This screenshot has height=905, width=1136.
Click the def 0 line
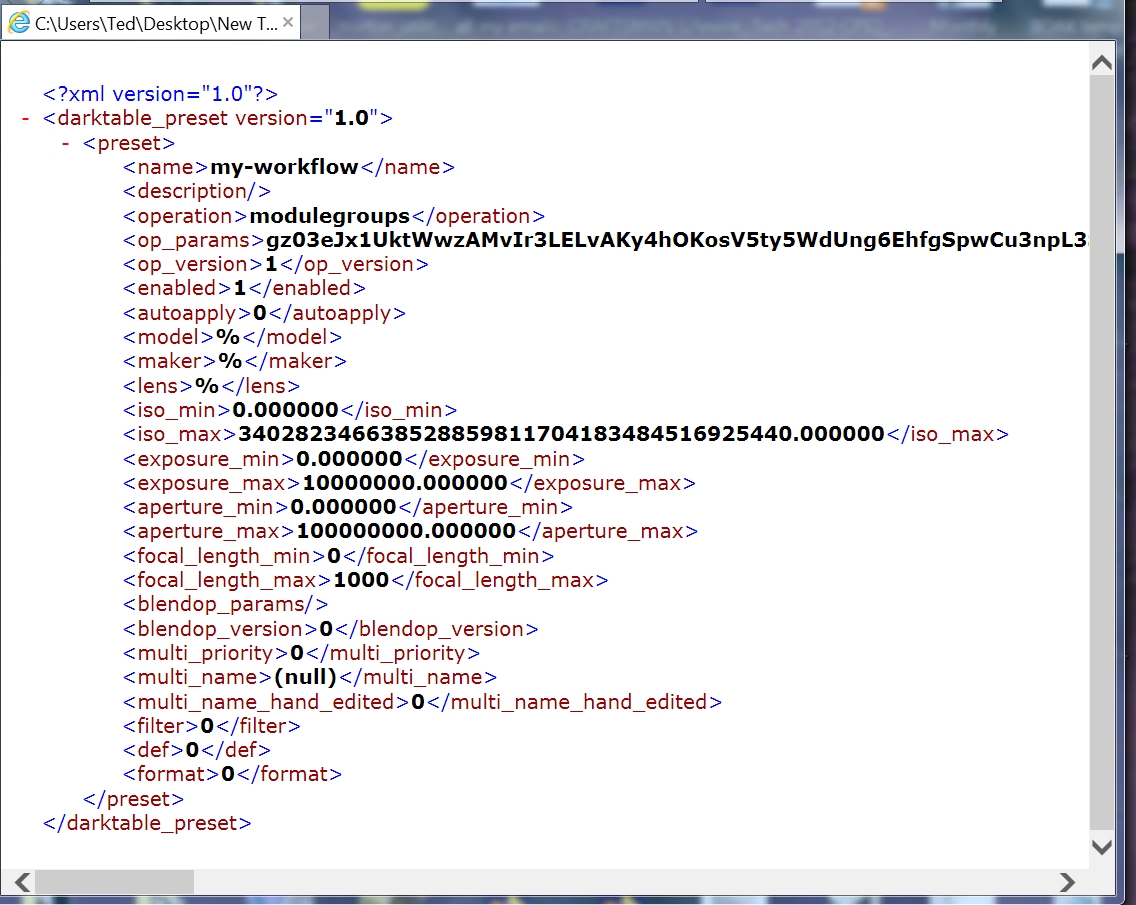coord(196,750)
